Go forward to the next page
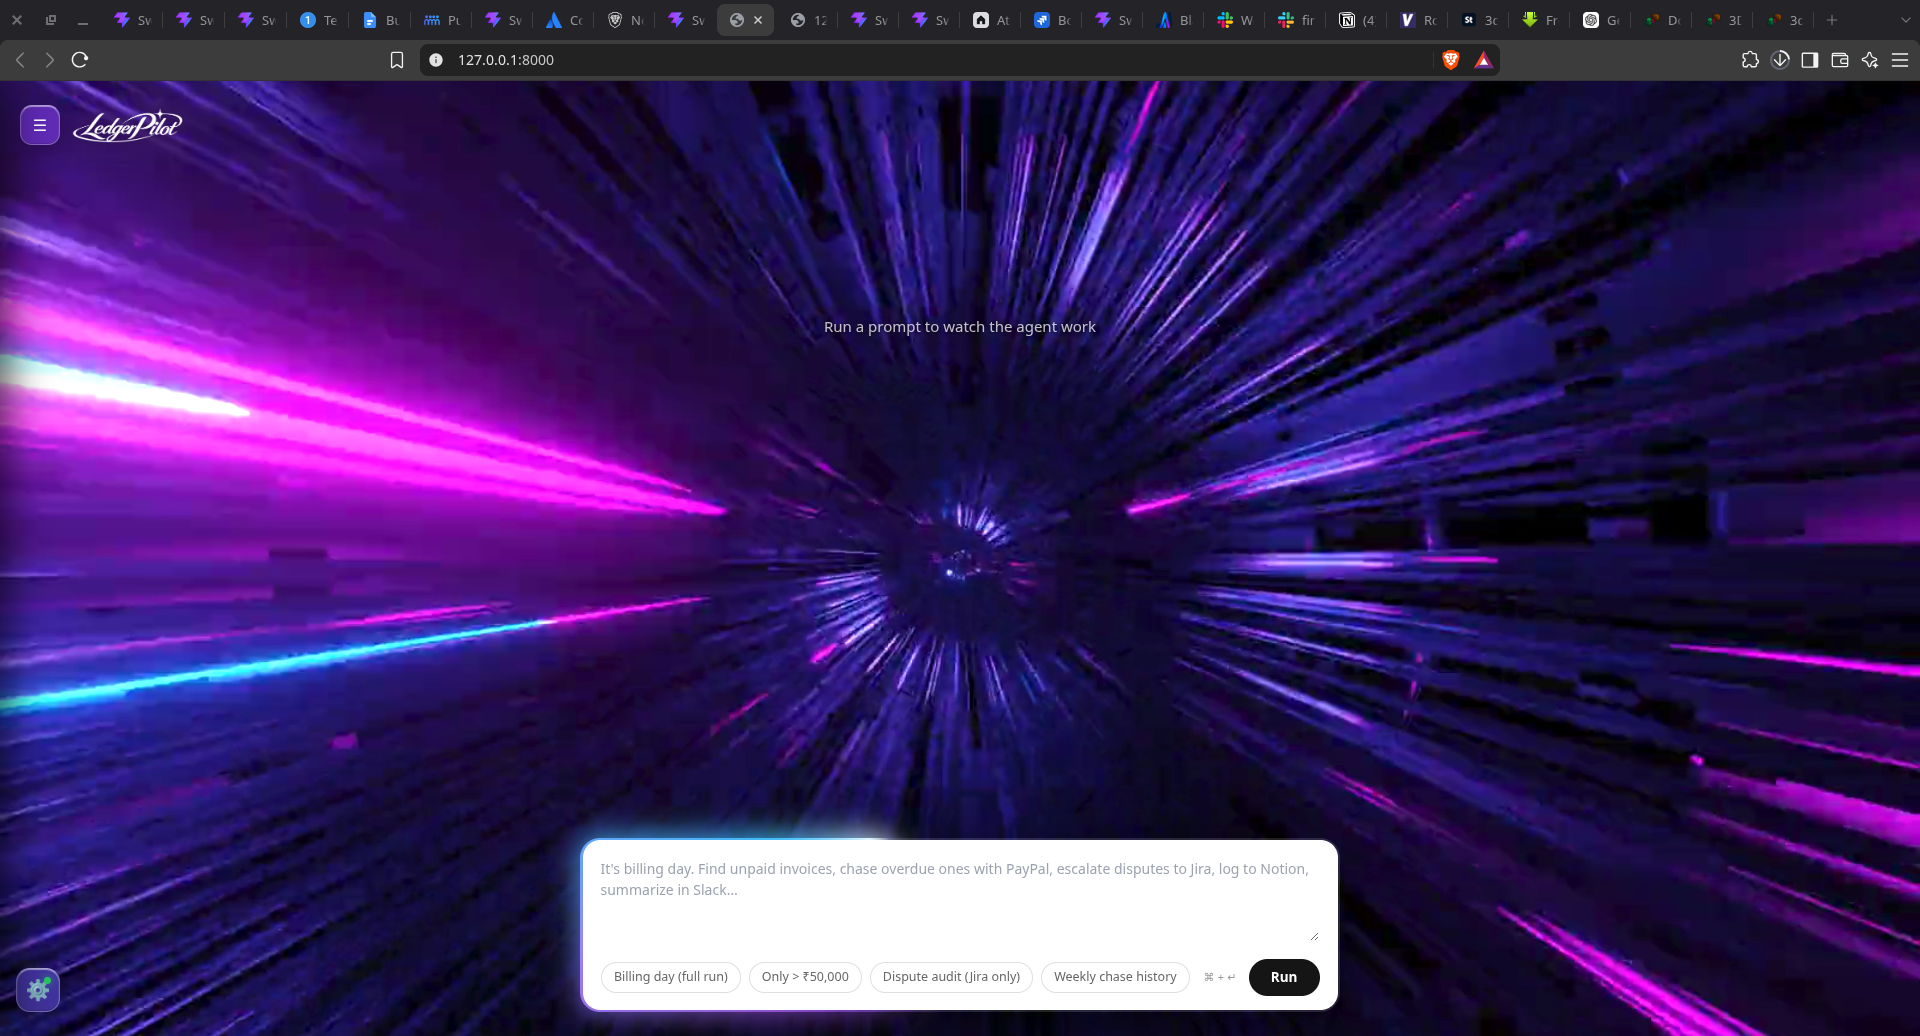 click(50, 60)
